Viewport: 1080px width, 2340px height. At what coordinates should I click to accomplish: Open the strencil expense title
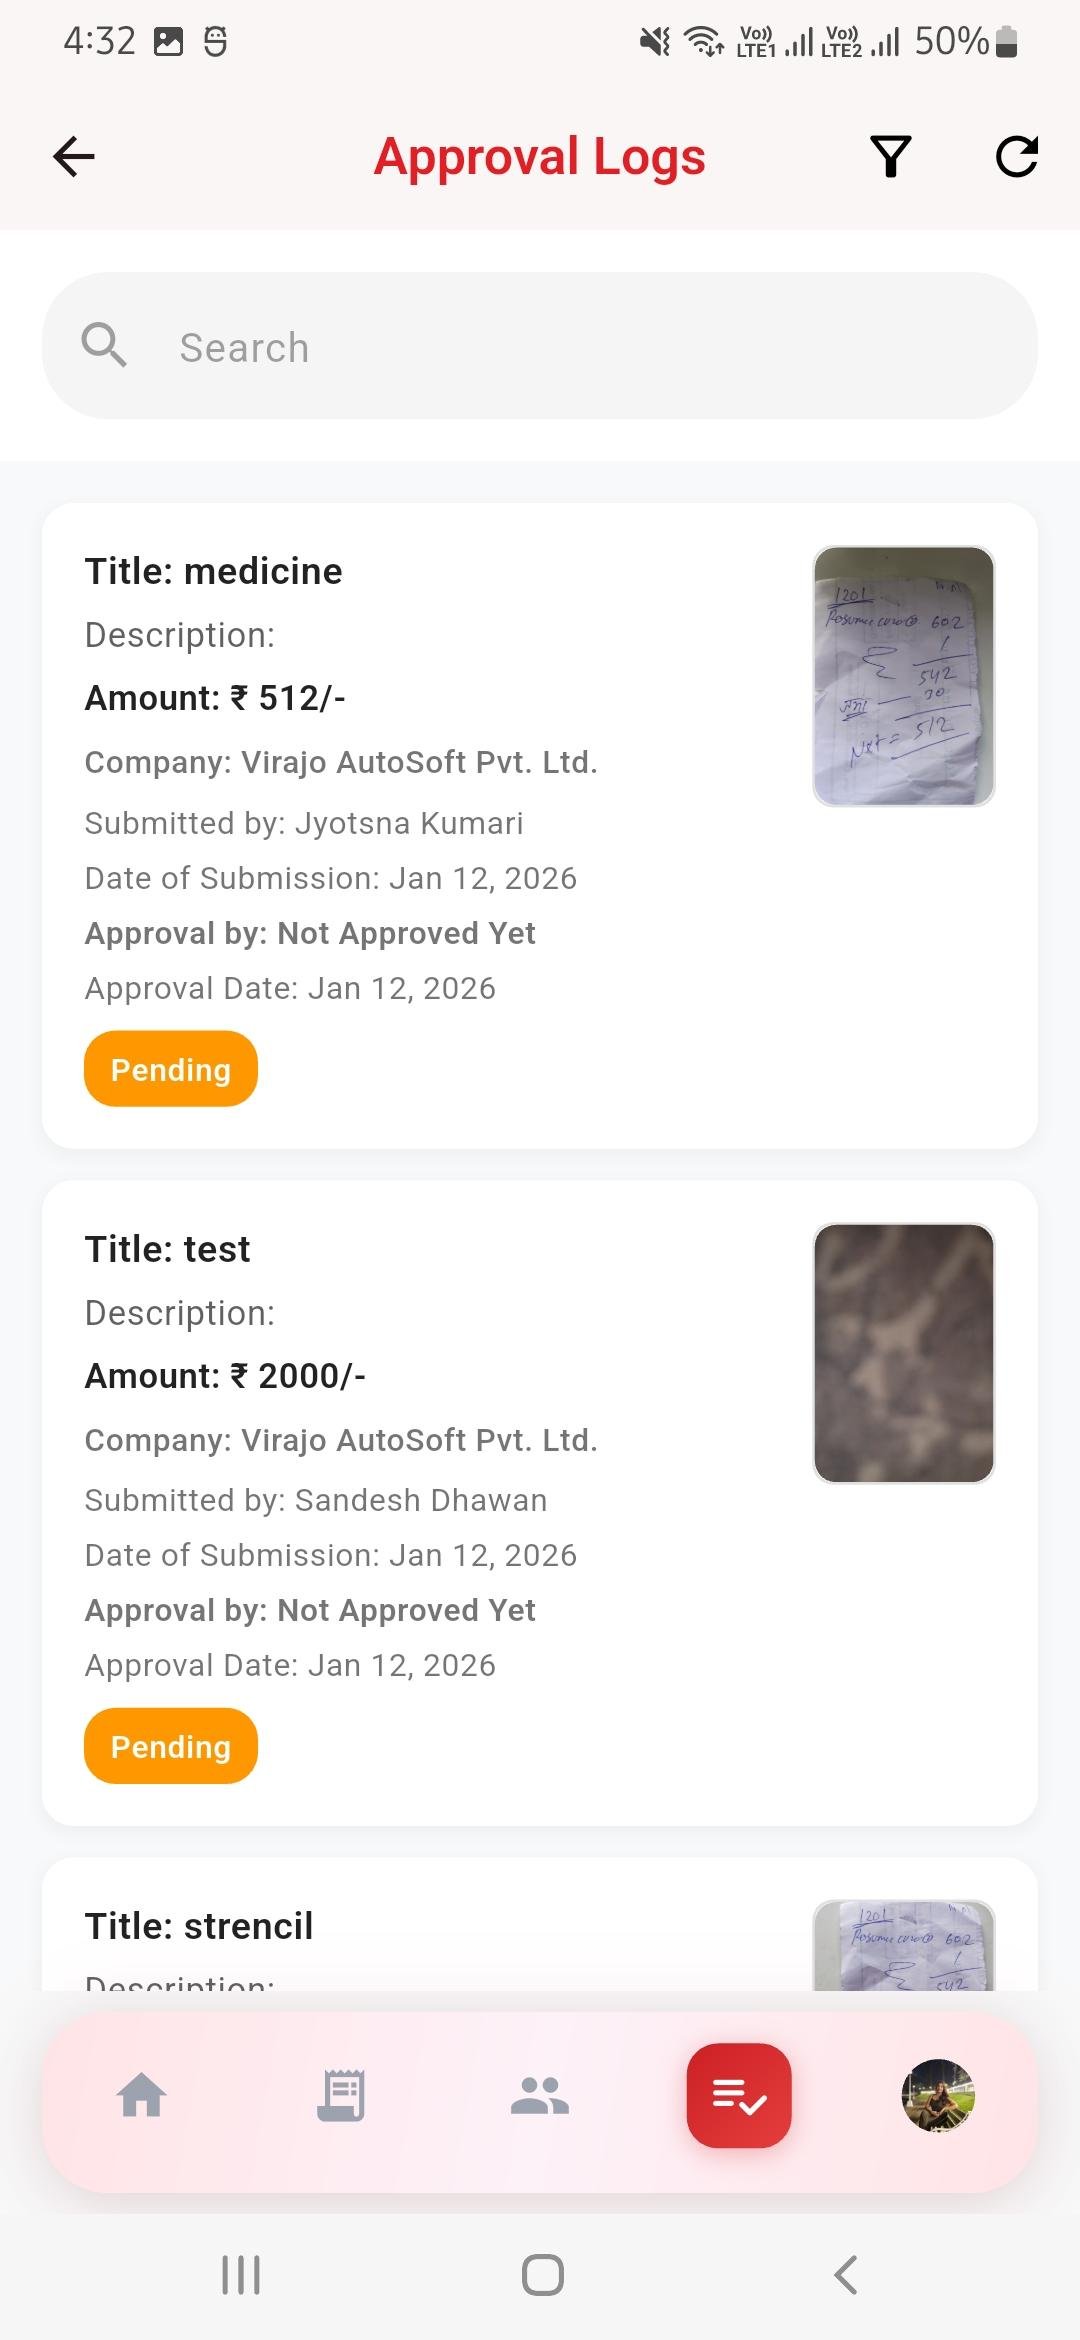click(x=199, y=1926)
